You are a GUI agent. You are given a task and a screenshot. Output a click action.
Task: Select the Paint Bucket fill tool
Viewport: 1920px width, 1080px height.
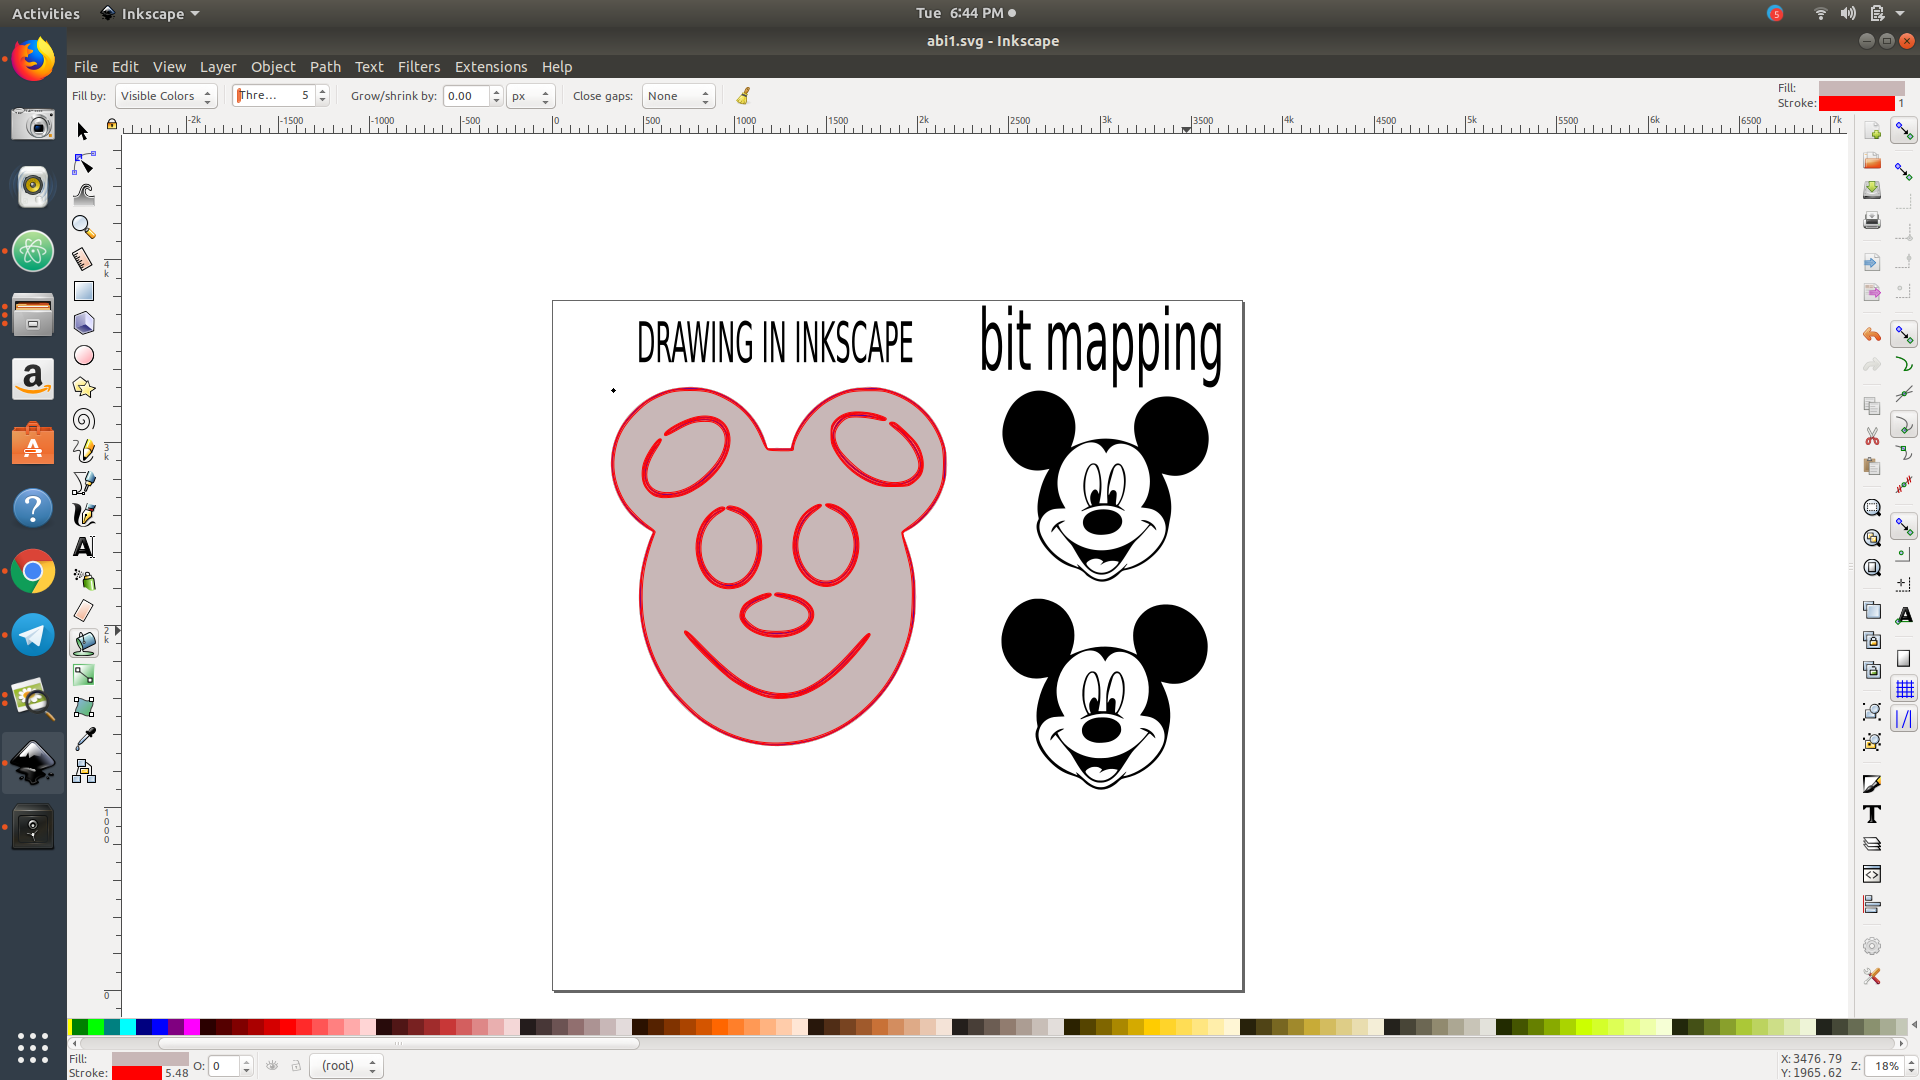(83, 643)
